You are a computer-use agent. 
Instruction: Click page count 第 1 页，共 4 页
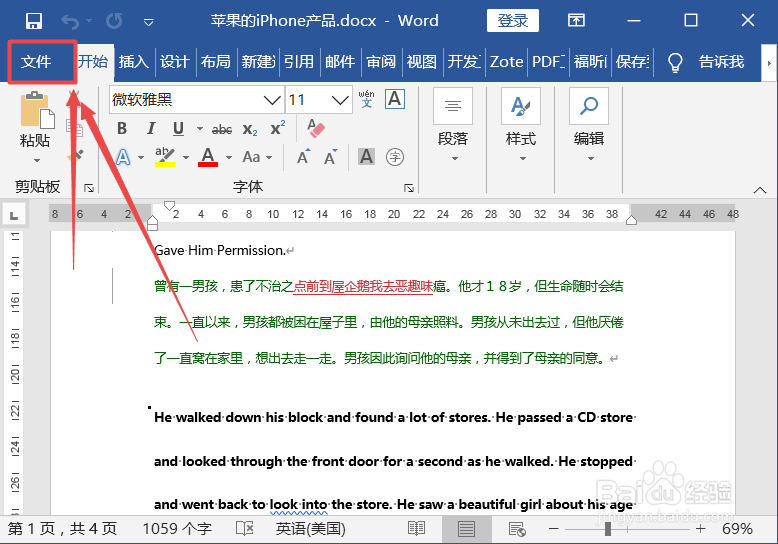click(63, 529)
